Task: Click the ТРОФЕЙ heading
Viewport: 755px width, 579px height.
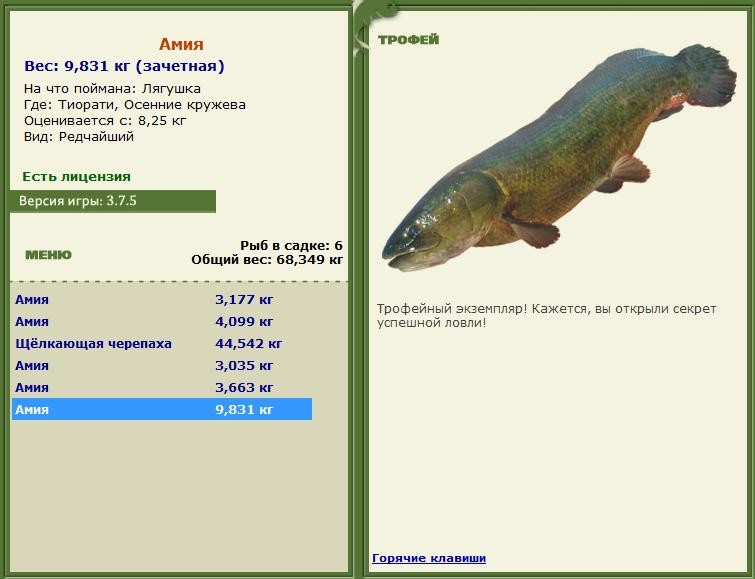Action: [x=408, y=39]
